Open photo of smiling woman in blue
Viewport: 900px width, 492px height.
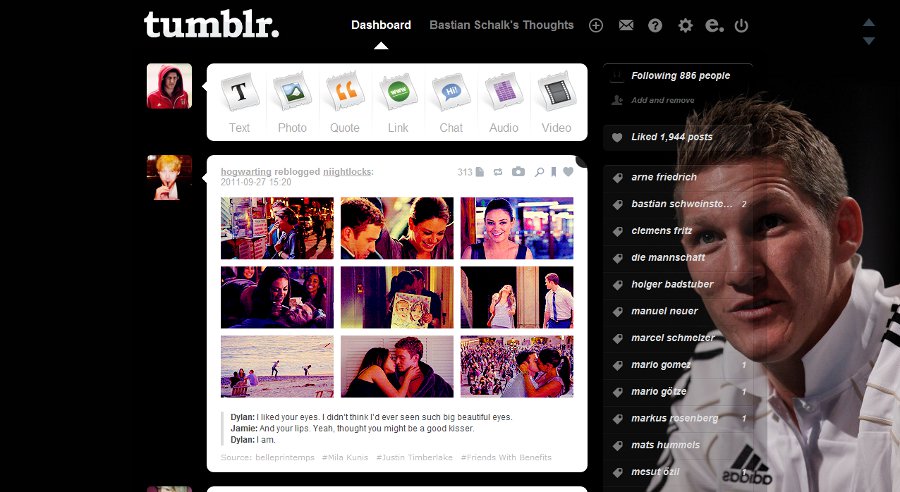pyautogui.click(x=517, y=228)
